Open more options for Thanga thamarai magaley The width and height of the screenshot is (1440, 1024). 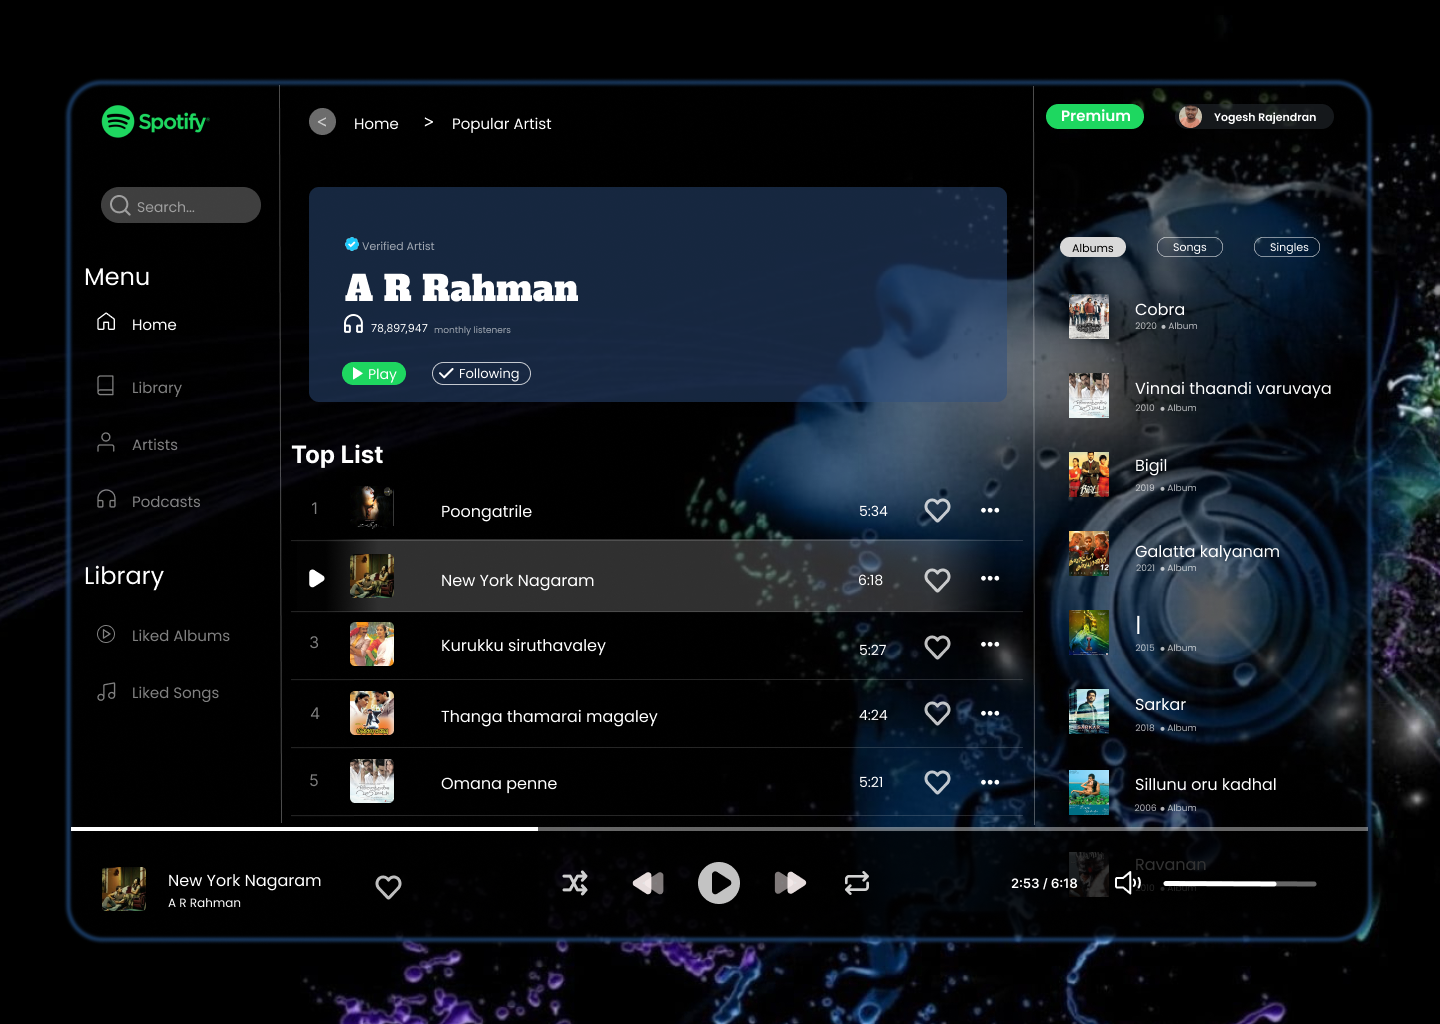(990, 713)
